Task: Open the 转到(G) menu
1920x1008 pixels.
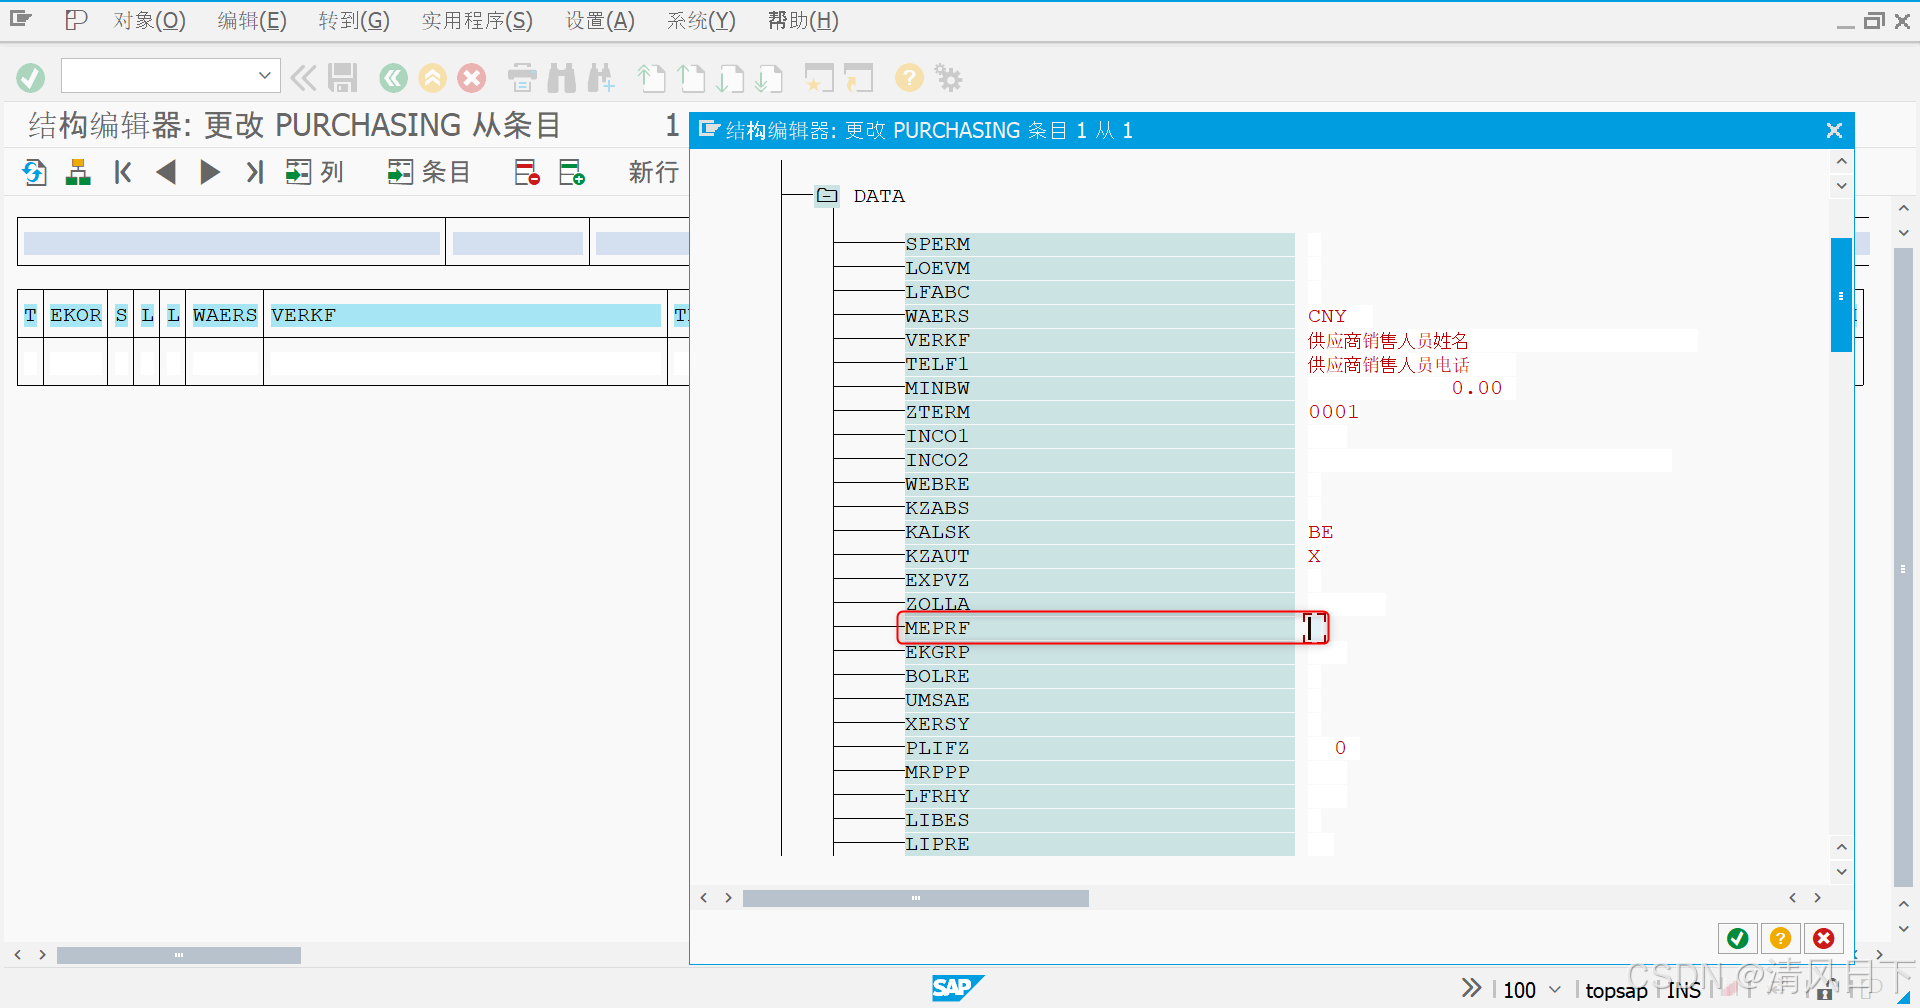Action: tap(354, 21)
